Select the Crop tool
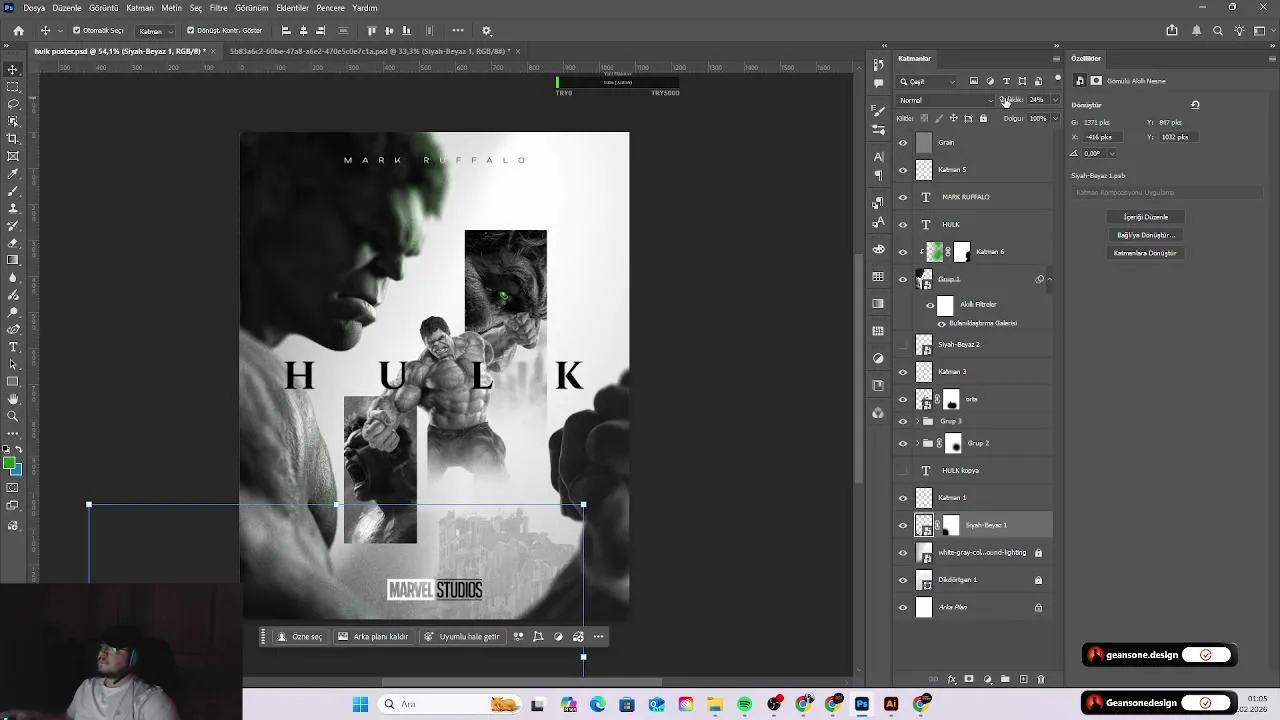The image size is (1280, 720). [13, 139]
